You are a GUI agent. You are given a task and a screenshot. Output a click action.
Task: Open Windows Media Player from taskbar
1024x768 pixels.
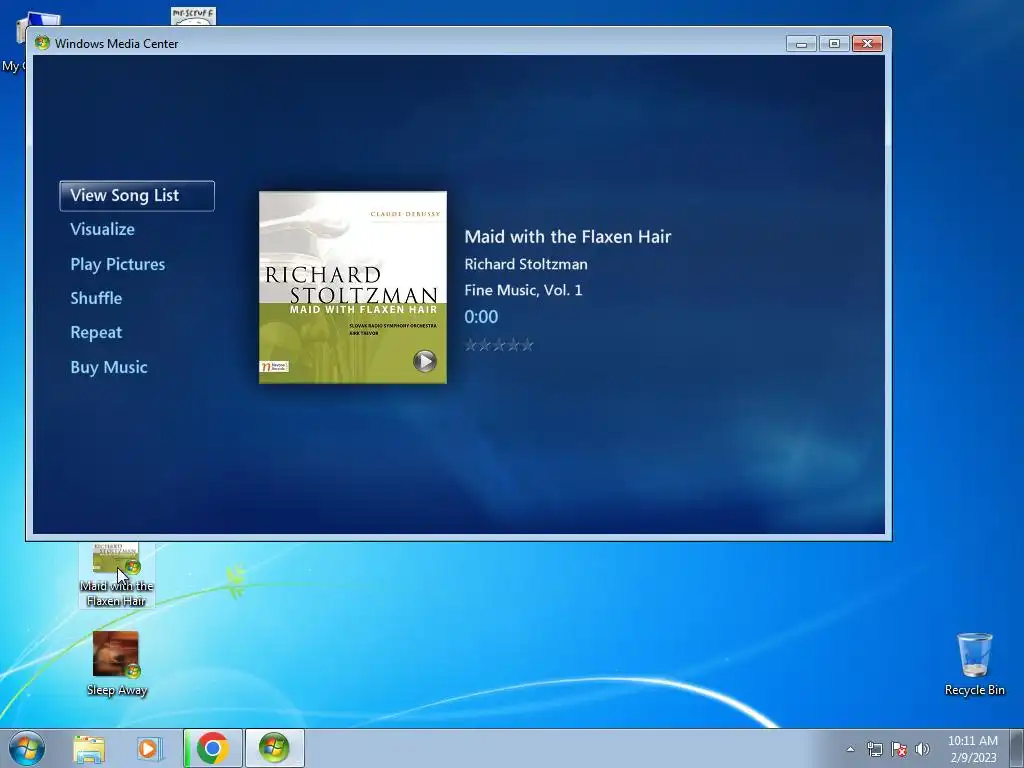point(149,749)
